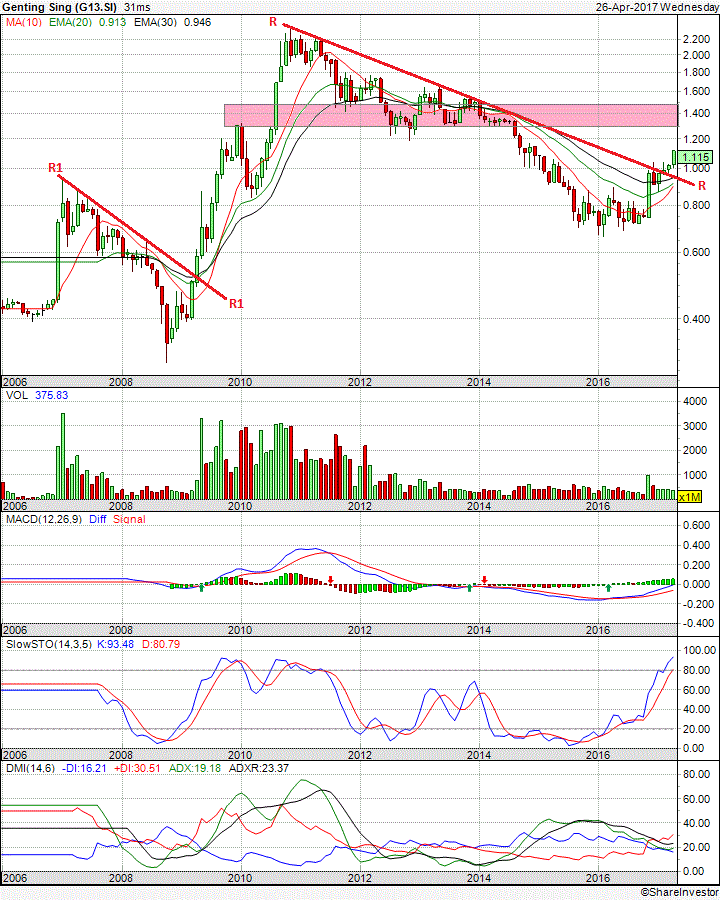
Task: Click the Genting Sing (G13.SI) chart title
Action: (x=59, y=7)
